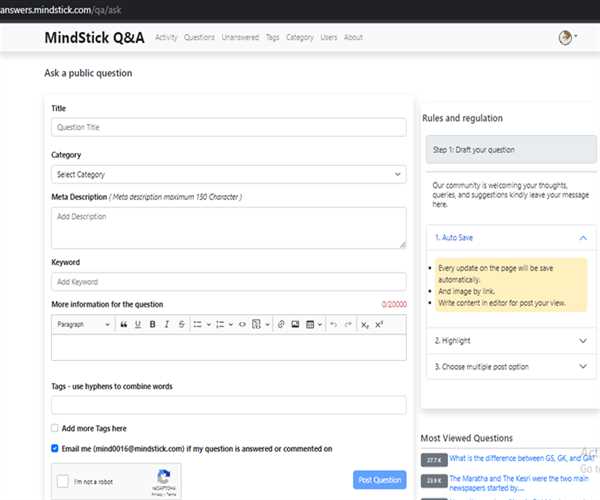600x500 pixels.
Task: Open numbered list style options arrow
Action: coord(231,324)
